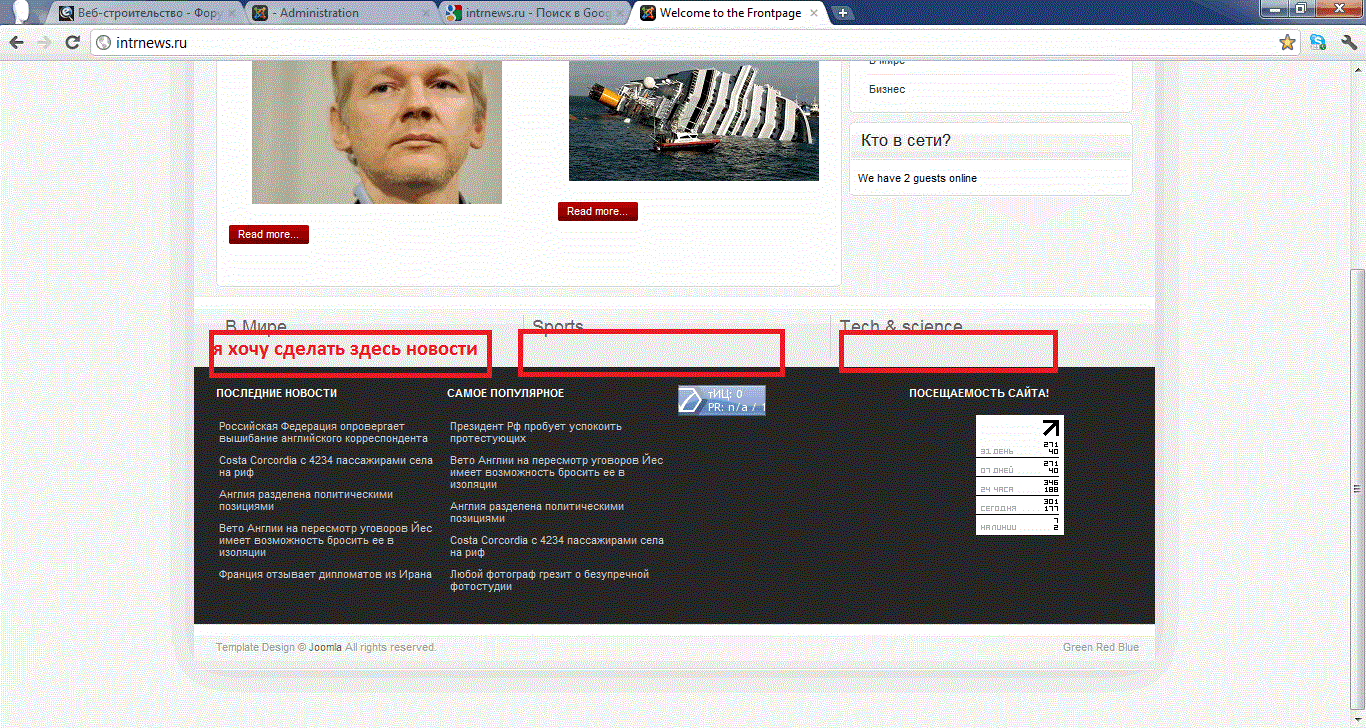Viewport: 1366px width, 728px height.
Task: Click Read more under the ship photo
Action: click(597, 212)
